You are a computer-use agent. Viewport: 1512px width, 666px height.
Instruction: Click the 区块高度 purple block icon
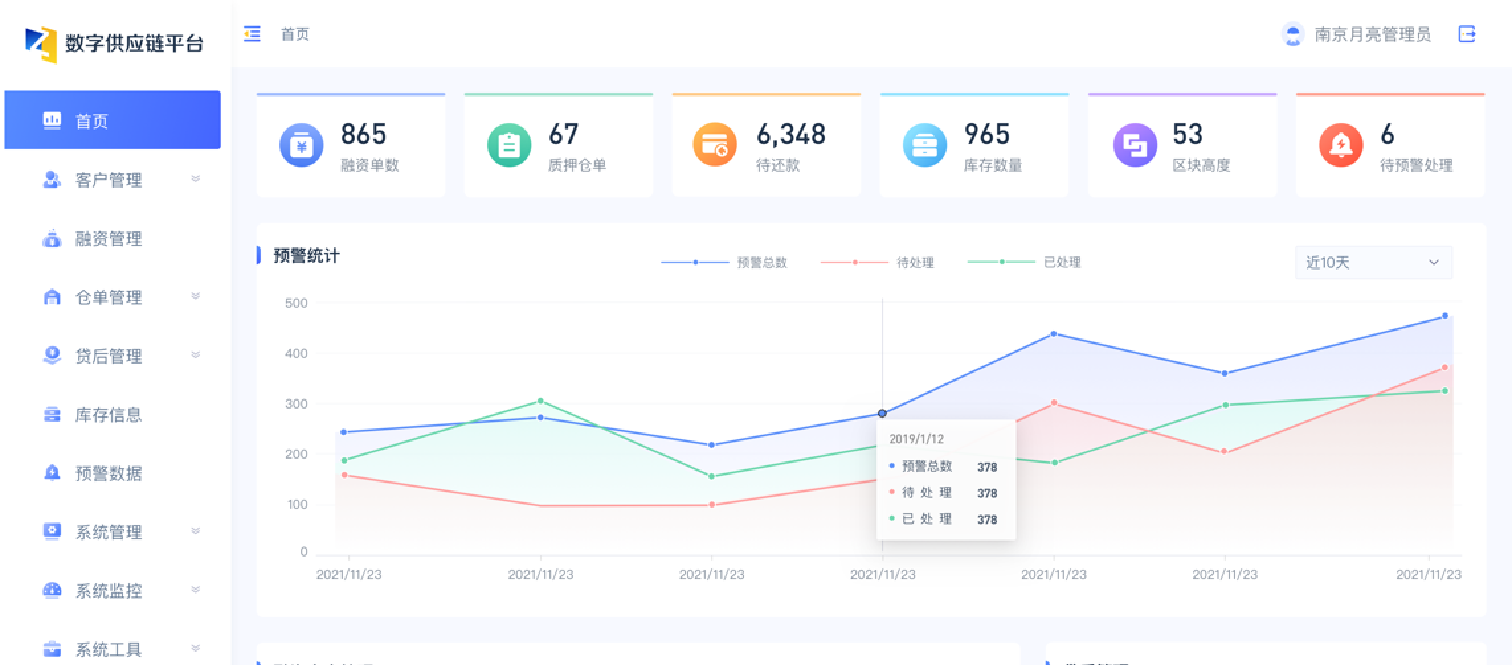coord(1134,146)
